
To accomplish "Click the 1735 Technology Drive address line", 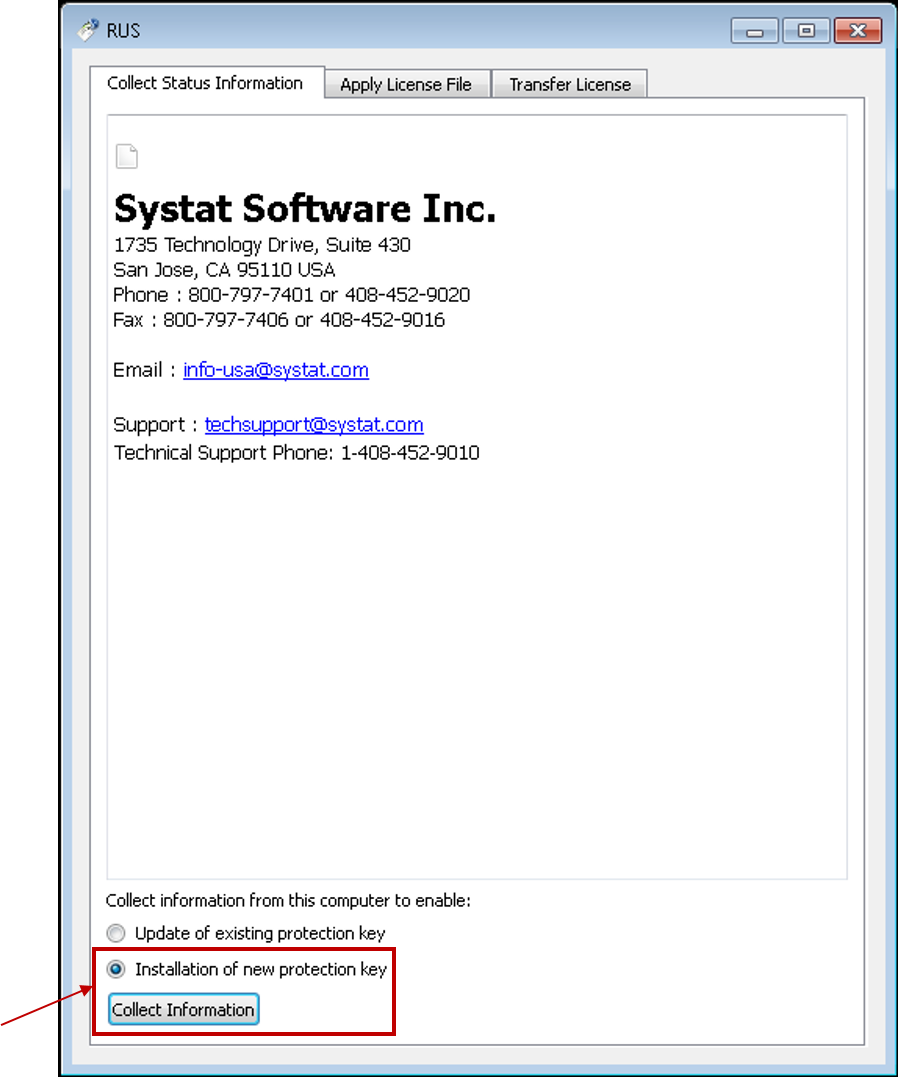I will [262, 245].
